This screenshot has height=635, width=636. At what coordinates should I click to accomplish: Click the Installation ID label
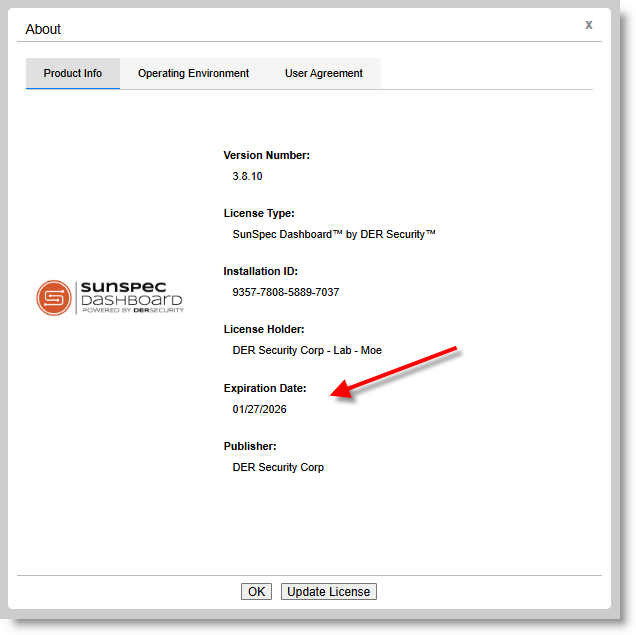click(x=260, y=271)
